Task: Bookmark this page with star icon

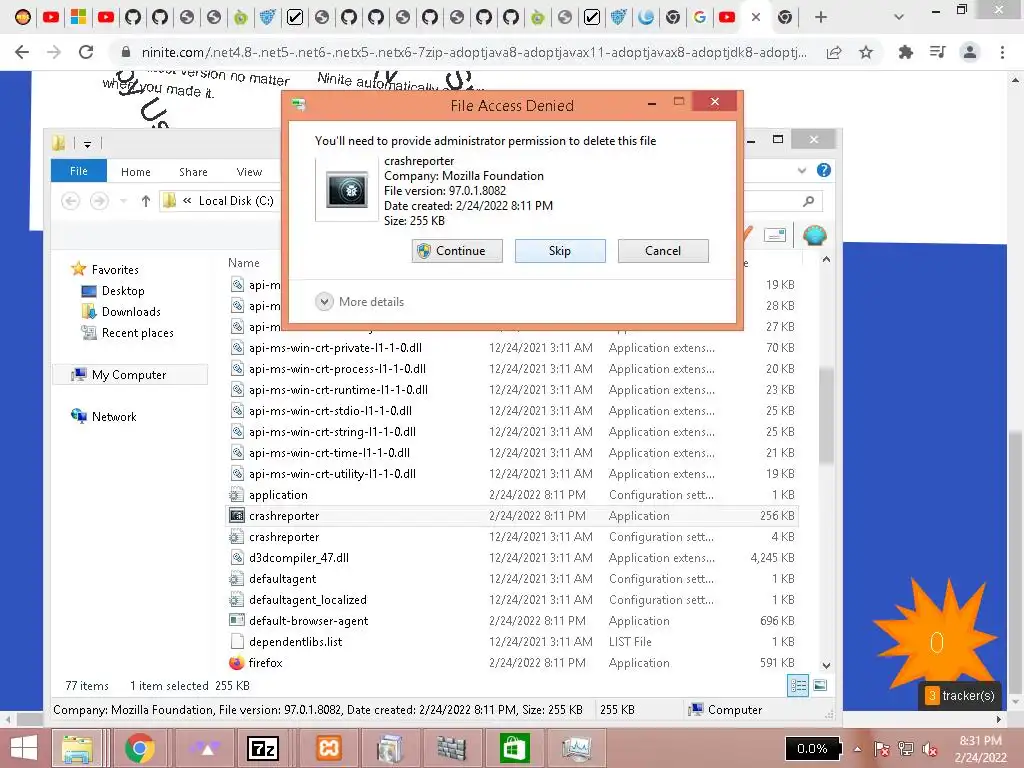Action: click(x=866, y=52)
